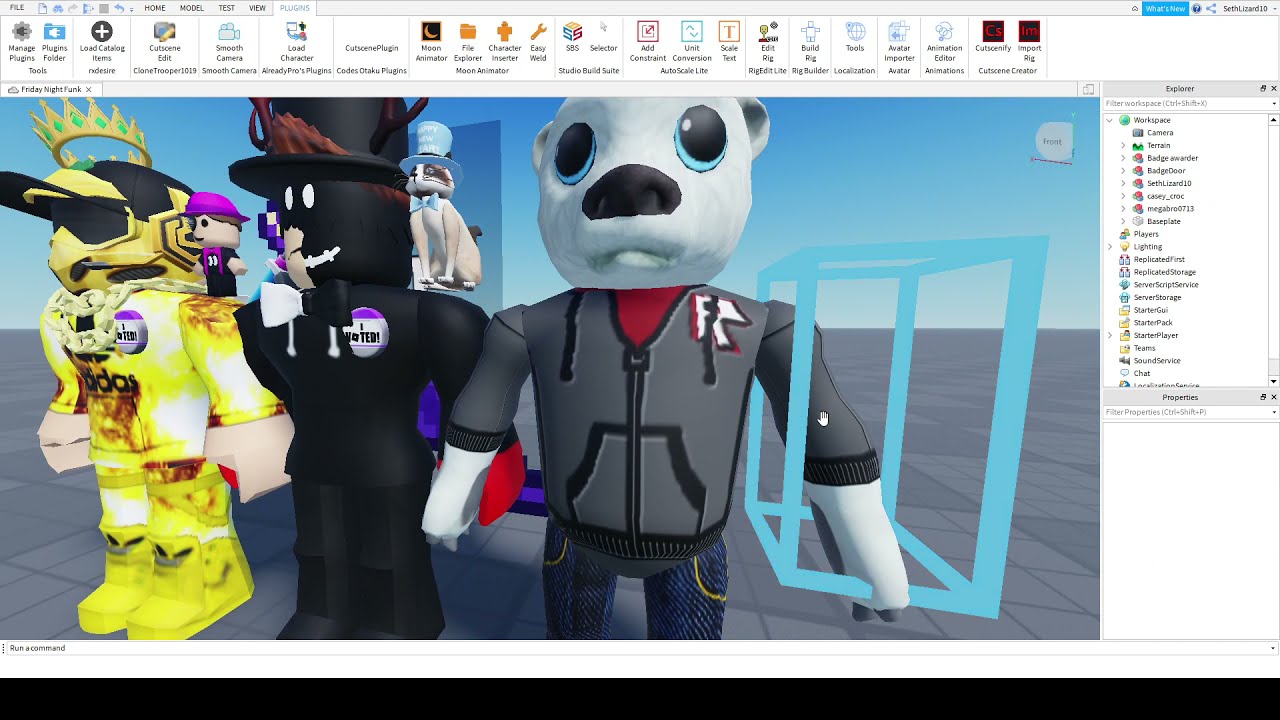This screenshot has width=1280, height=720.
Task: Switch to the HOME ribbon tab
Action: [155, 8]
